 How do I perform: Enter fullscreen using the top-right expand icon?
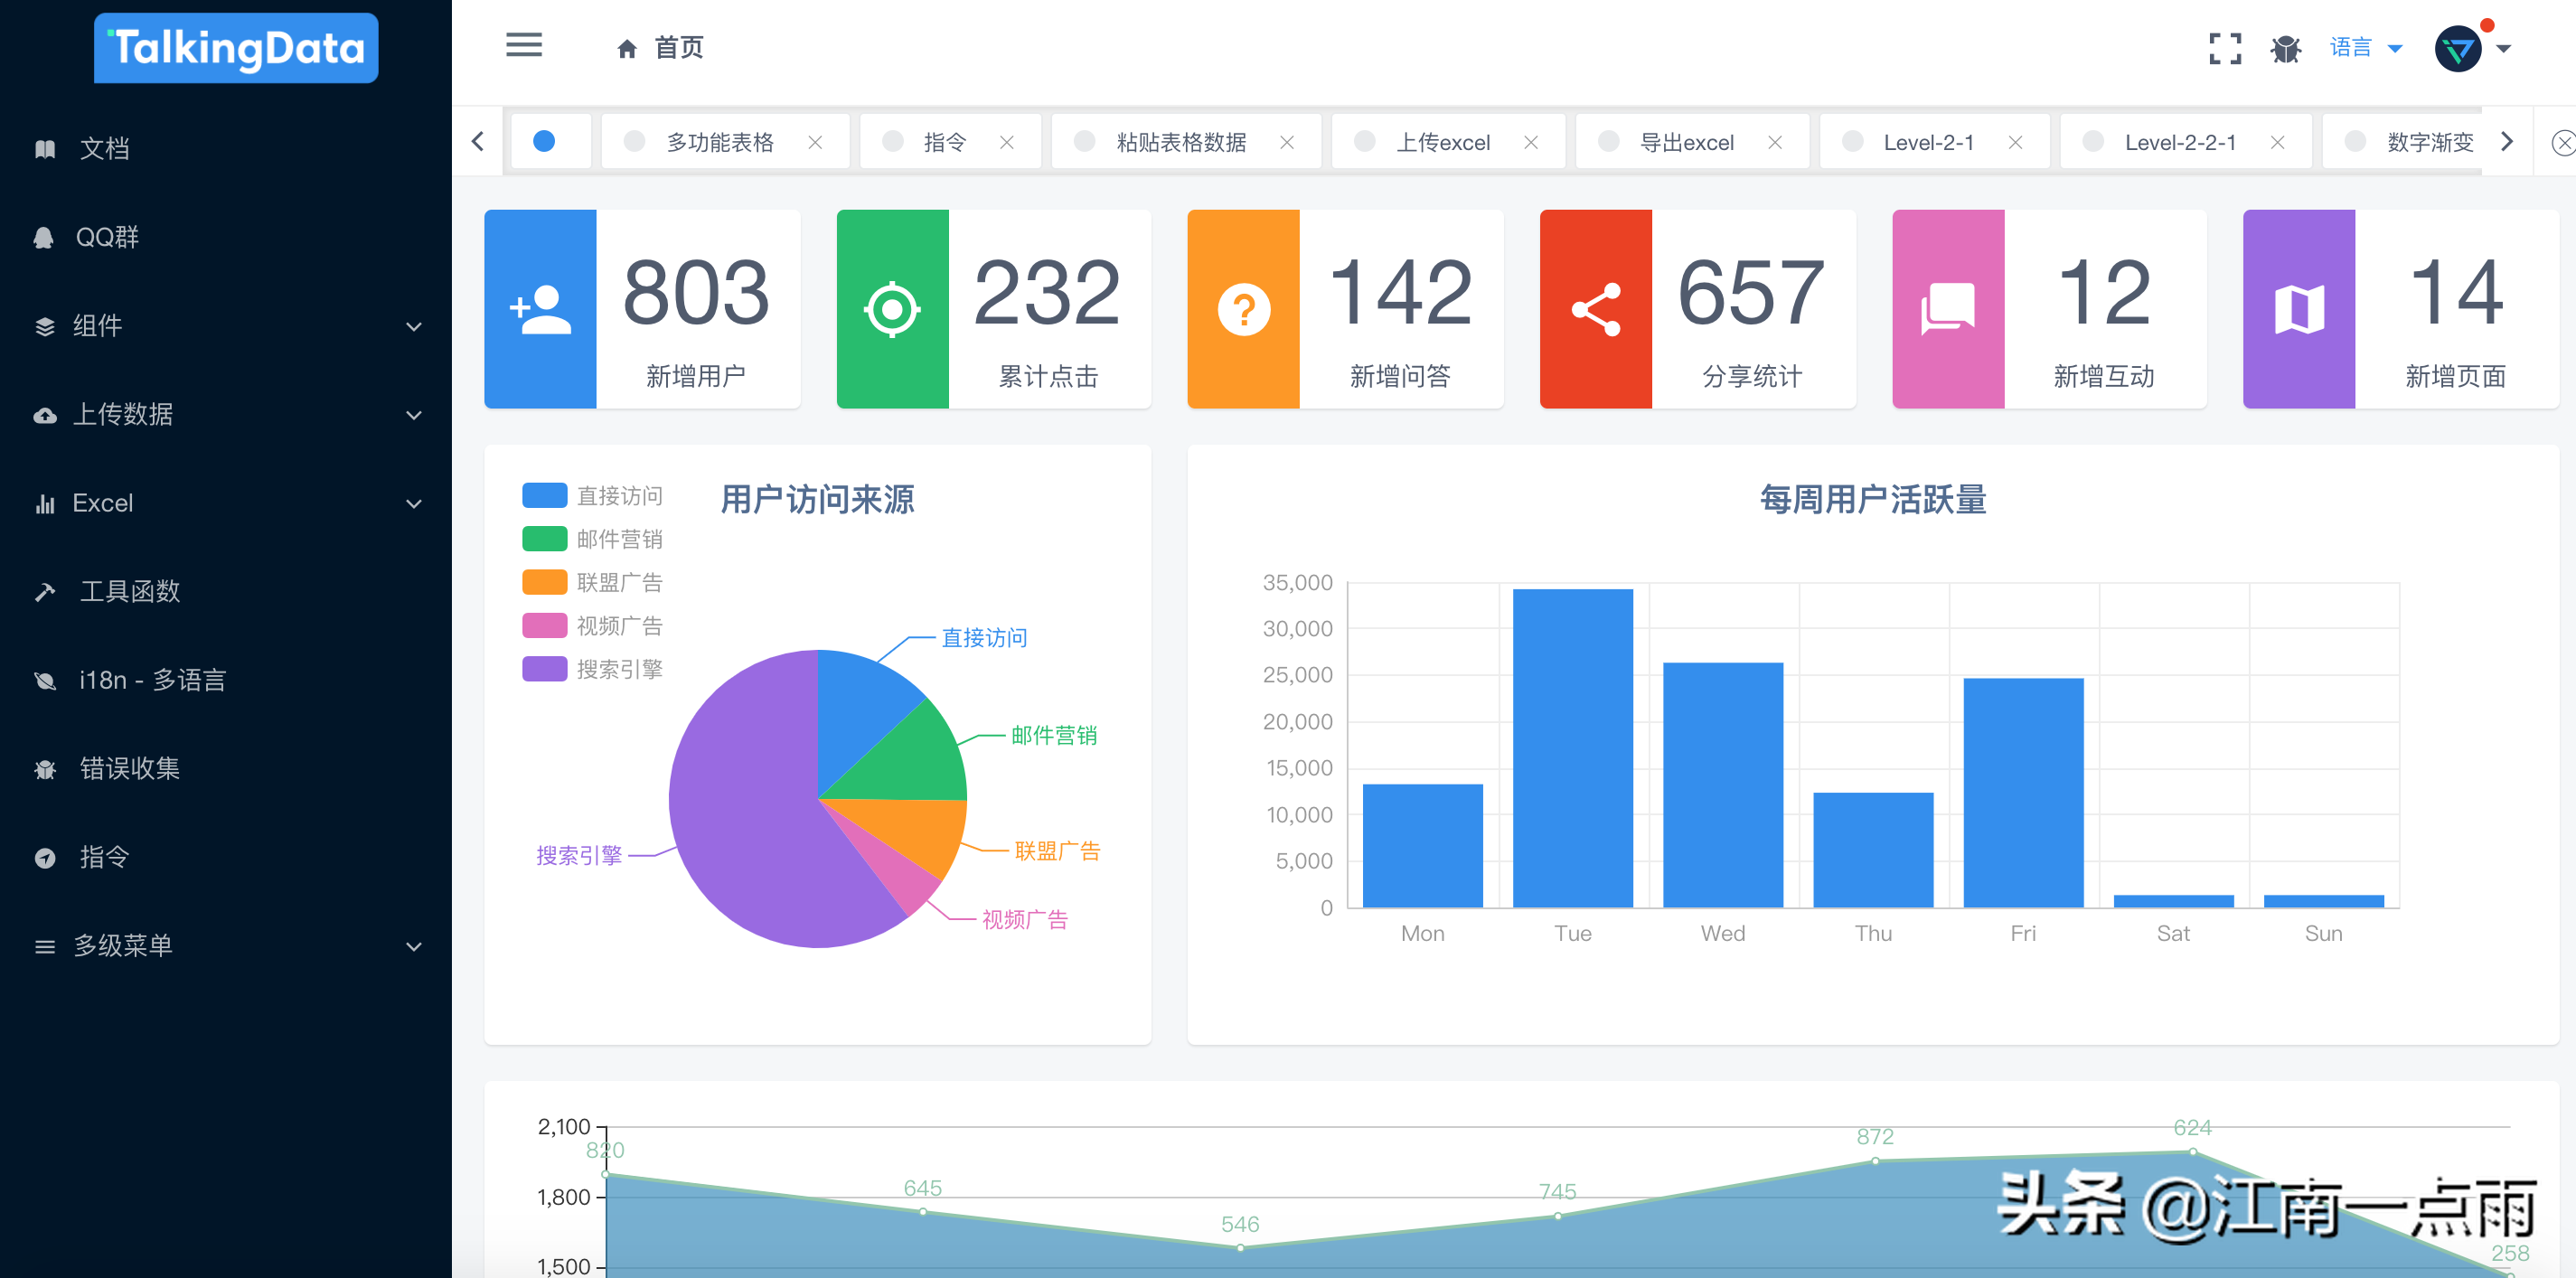[x=2225, y=46]
